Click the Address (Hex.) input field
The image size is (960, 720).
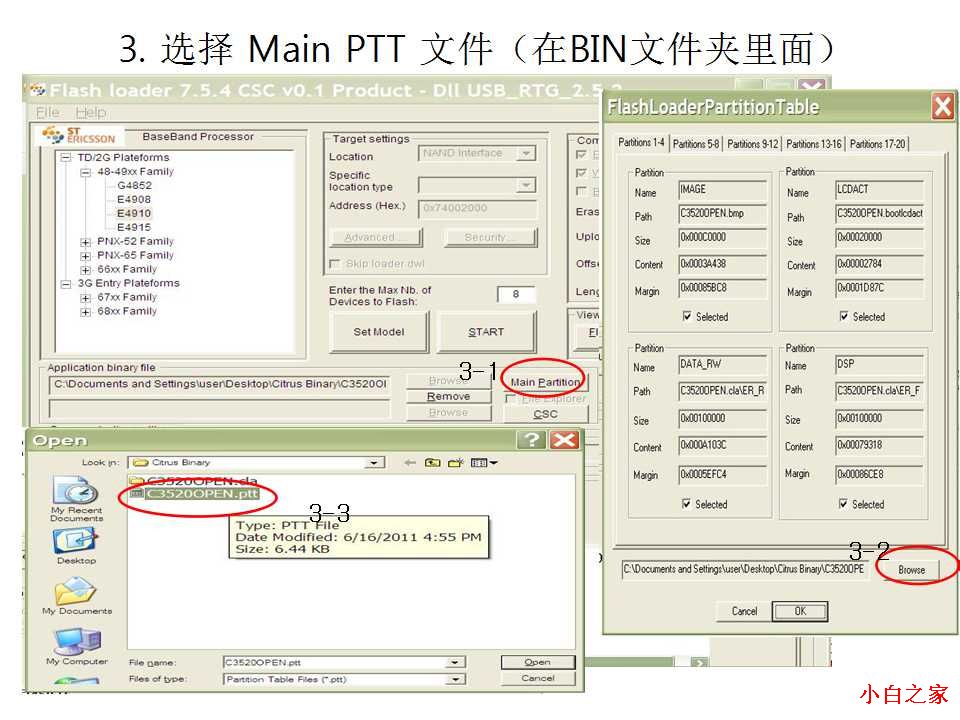tap(477, 208)
